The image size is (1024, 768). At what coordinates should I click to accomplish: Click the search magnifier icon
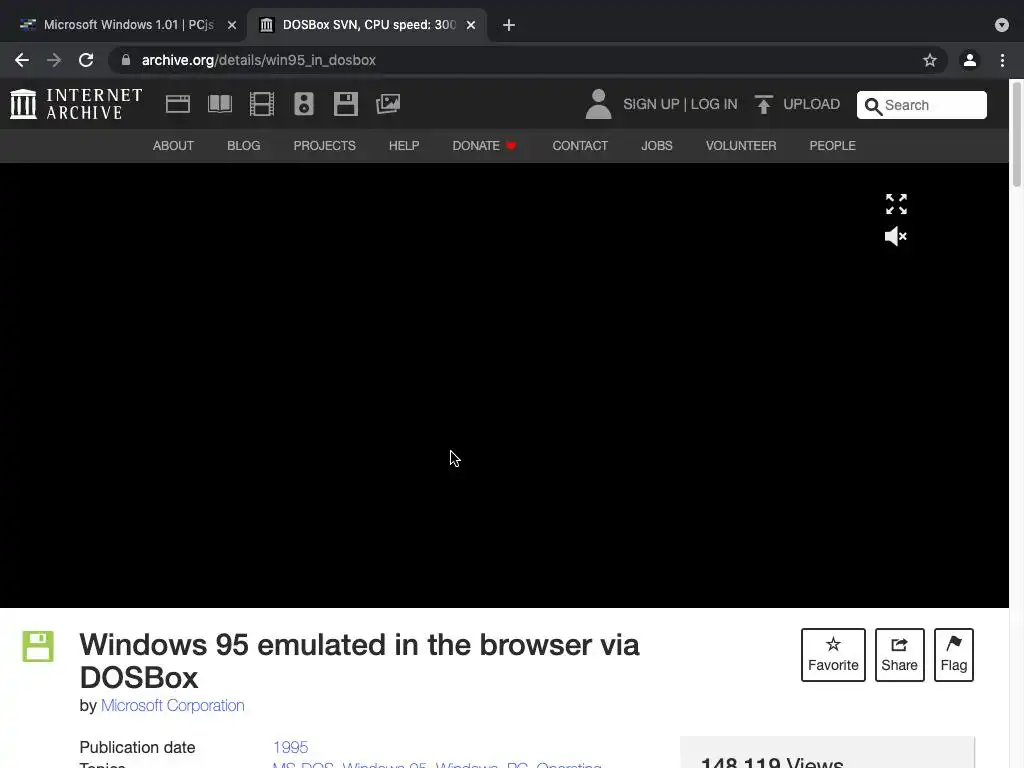873,106
